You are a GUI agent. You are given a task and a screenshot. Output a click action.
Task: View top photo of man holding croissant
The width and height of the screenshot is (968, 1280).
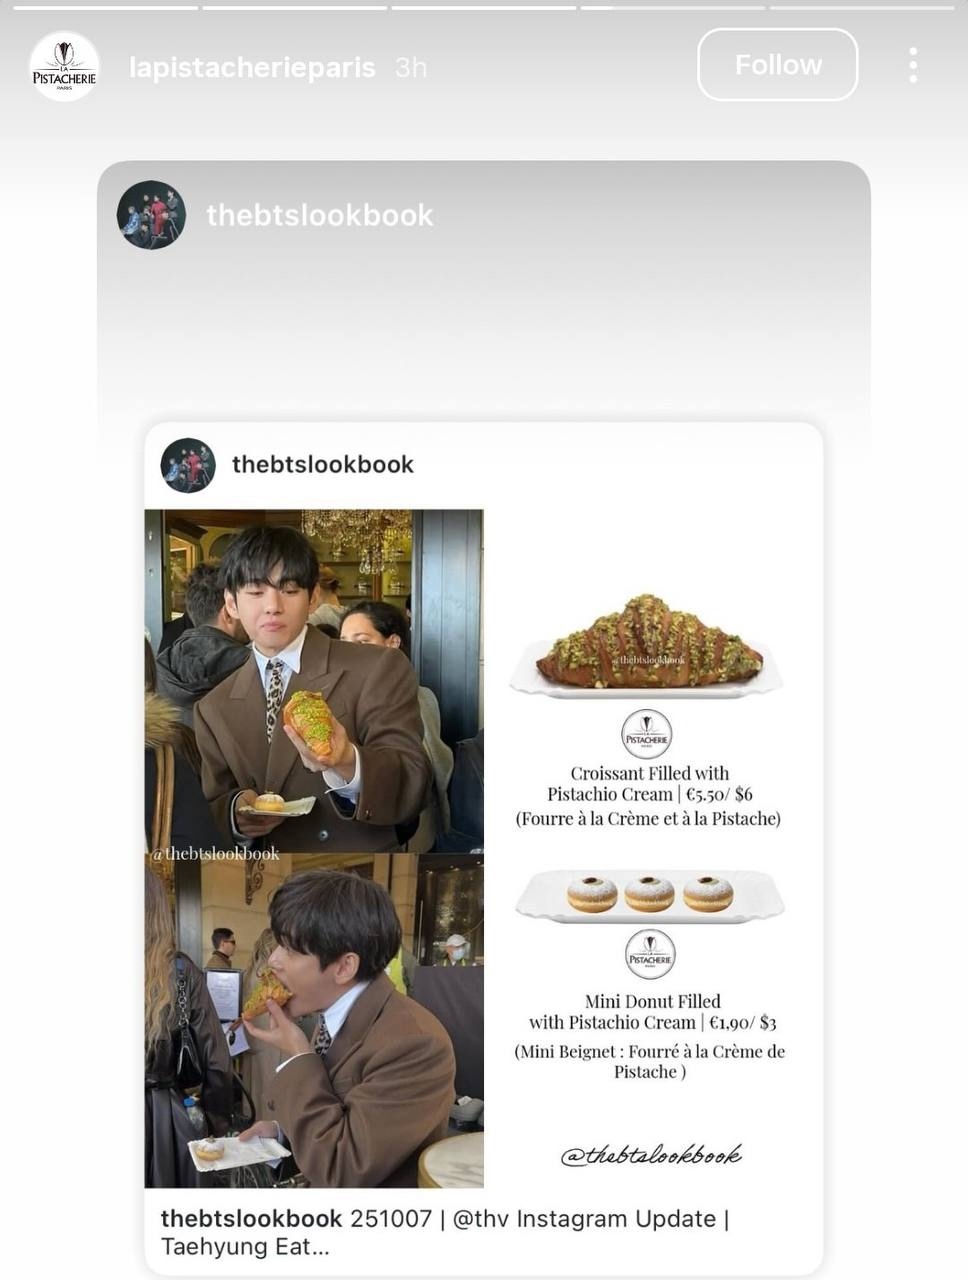pos(314,681)
